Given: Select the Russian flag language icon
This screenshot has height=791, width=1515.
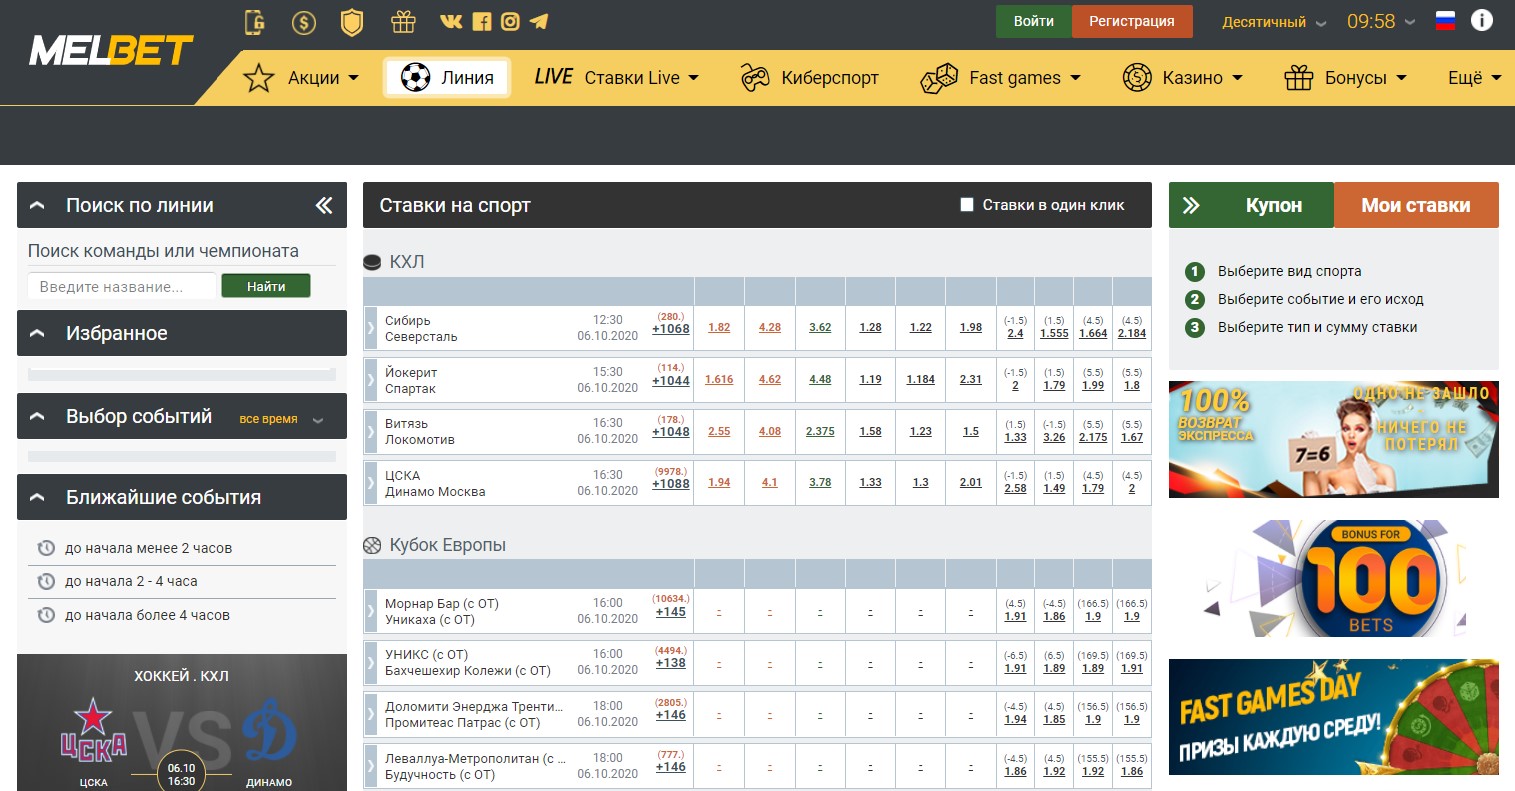Looking at the screenshot, I should (x=1445, y=21).
